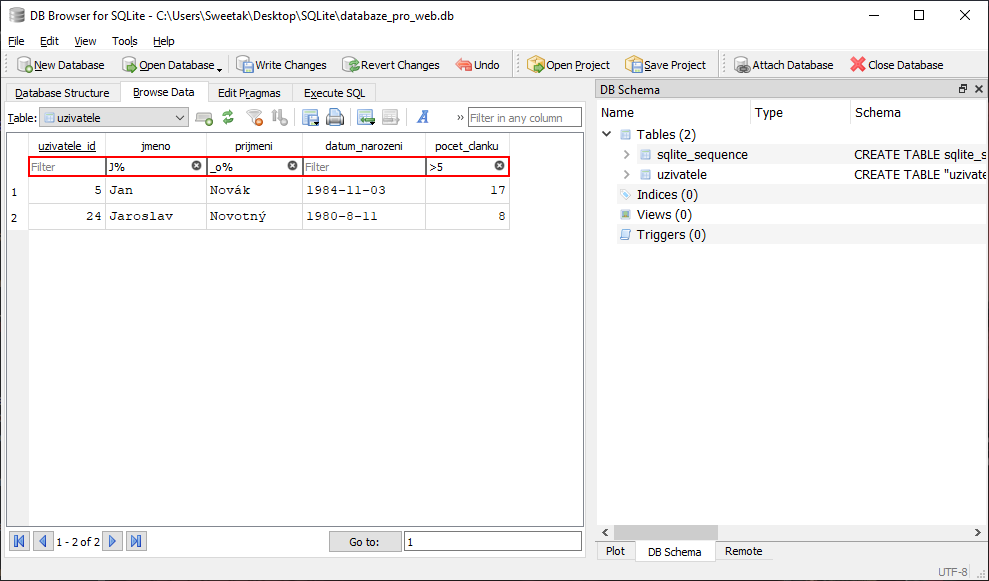Click the format text italic A icon

click(x=423, y=117)
